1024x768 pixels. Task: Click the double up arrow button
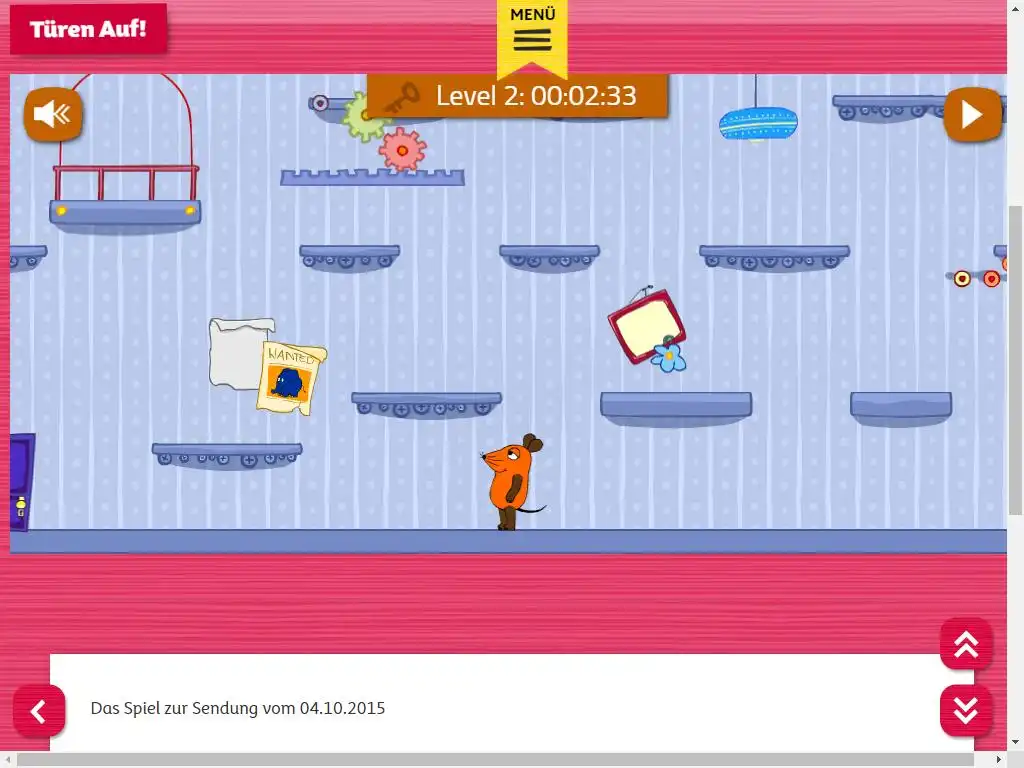966,645
